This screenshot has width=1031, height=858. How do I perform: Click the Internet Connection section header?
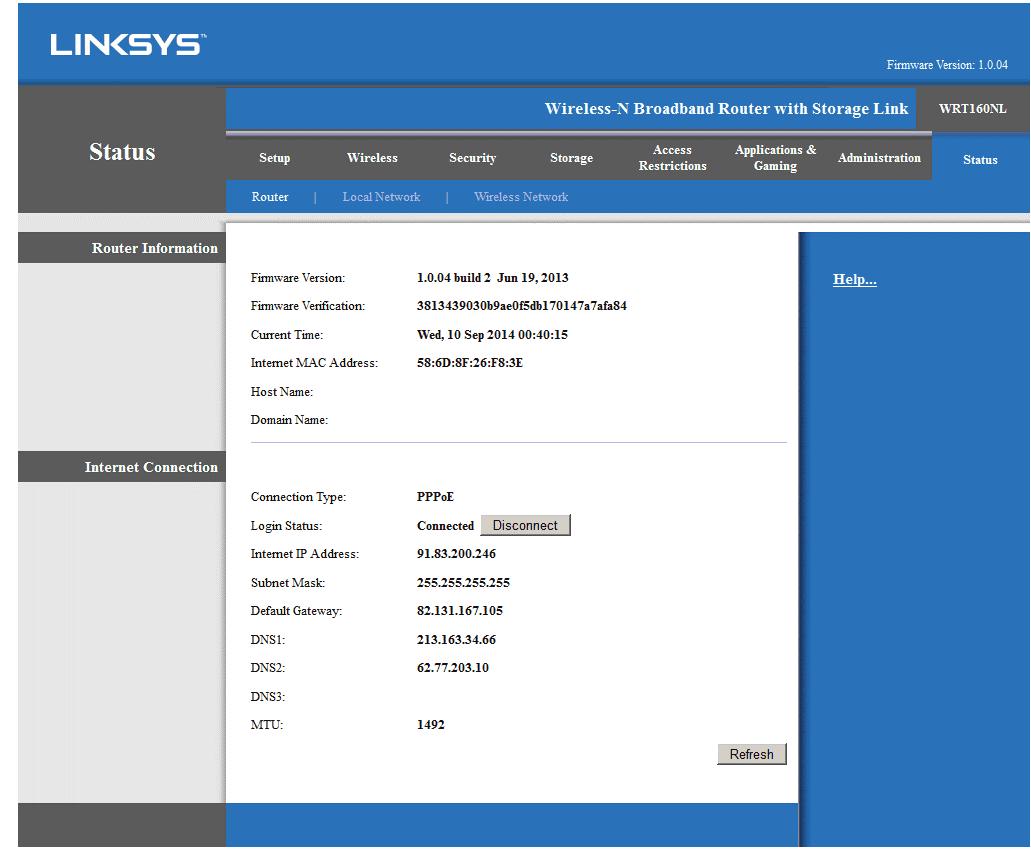[x=151, y=467]
